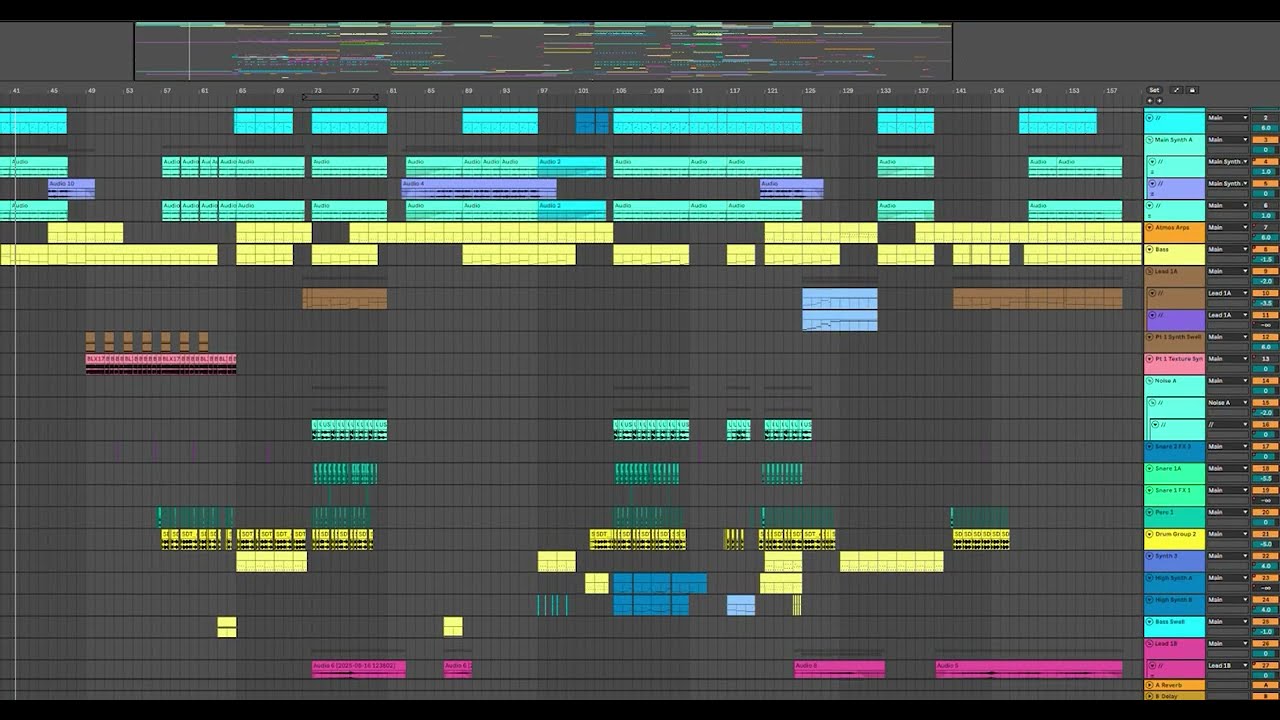1280x720 pixels.
Task: Toggle activator 13 on Pt 1 Texture Syn
Action: click(x=1265, y=359)
